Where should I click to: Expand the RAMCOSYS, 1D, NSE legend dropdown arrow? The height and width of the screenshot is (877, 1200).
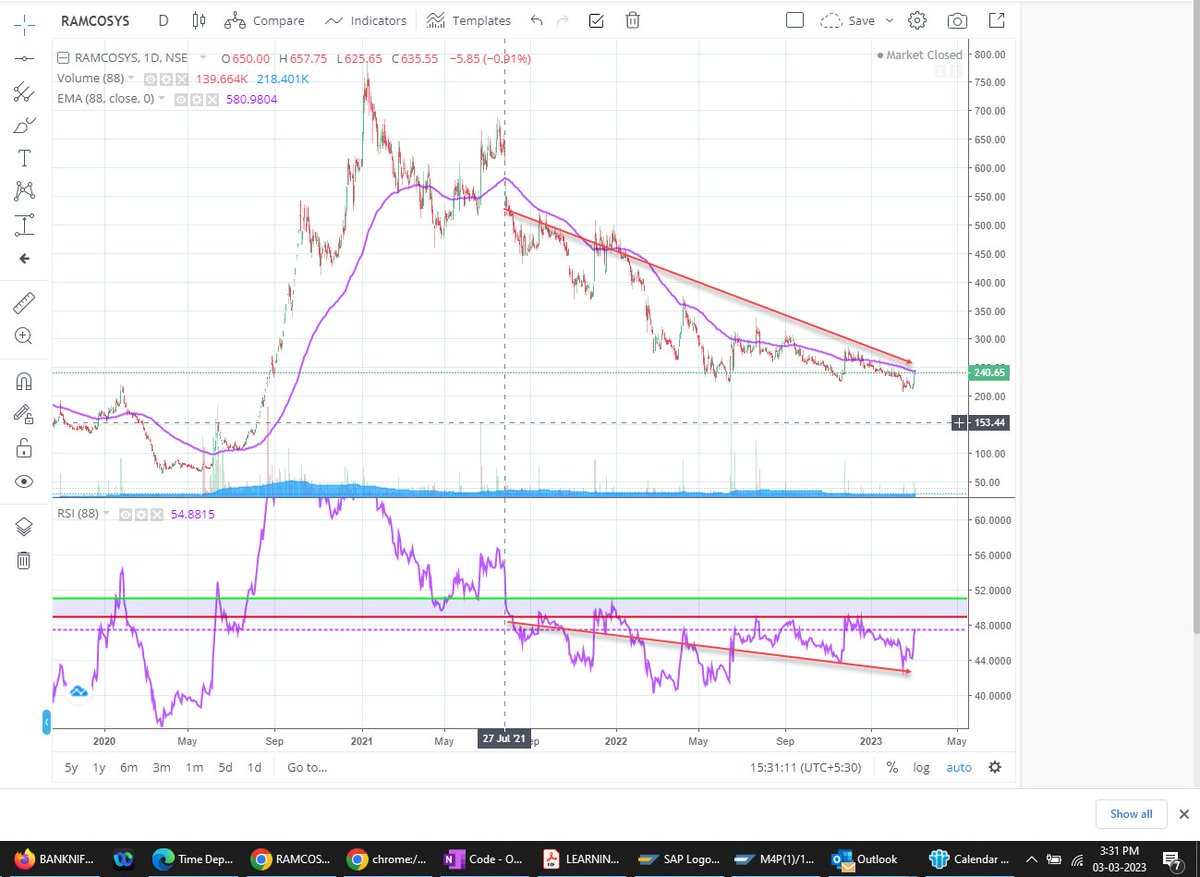[204, 58]
